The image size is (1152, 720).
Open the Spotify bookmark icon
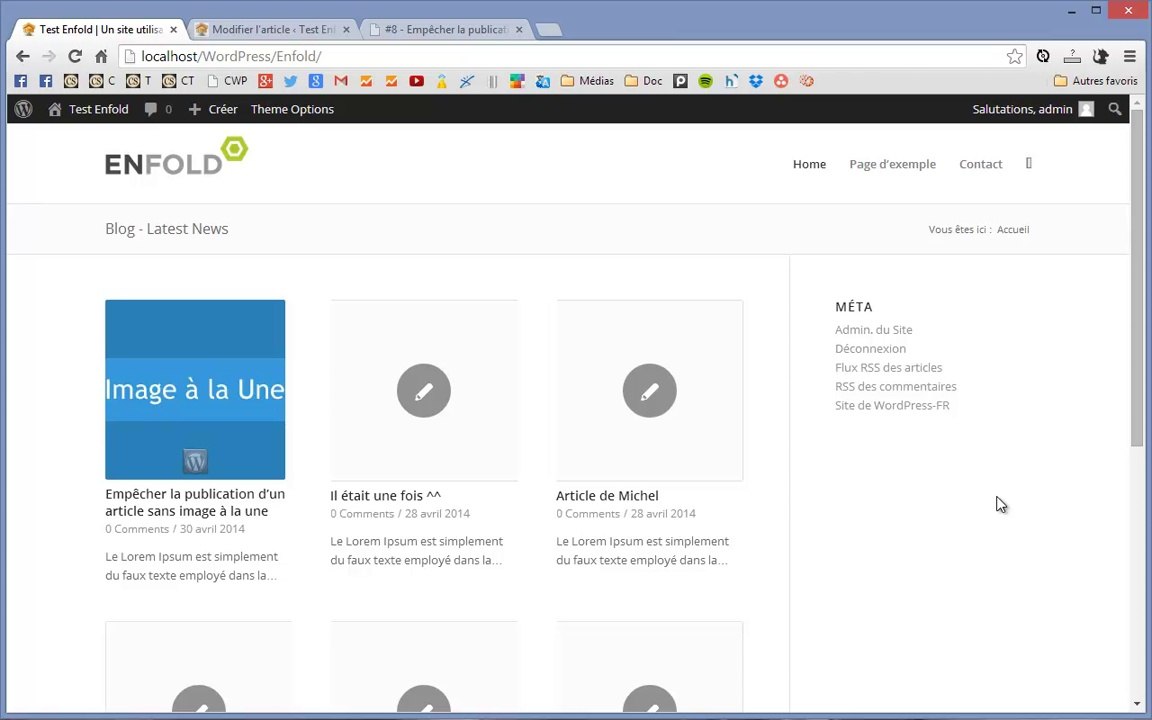(705, 81)
